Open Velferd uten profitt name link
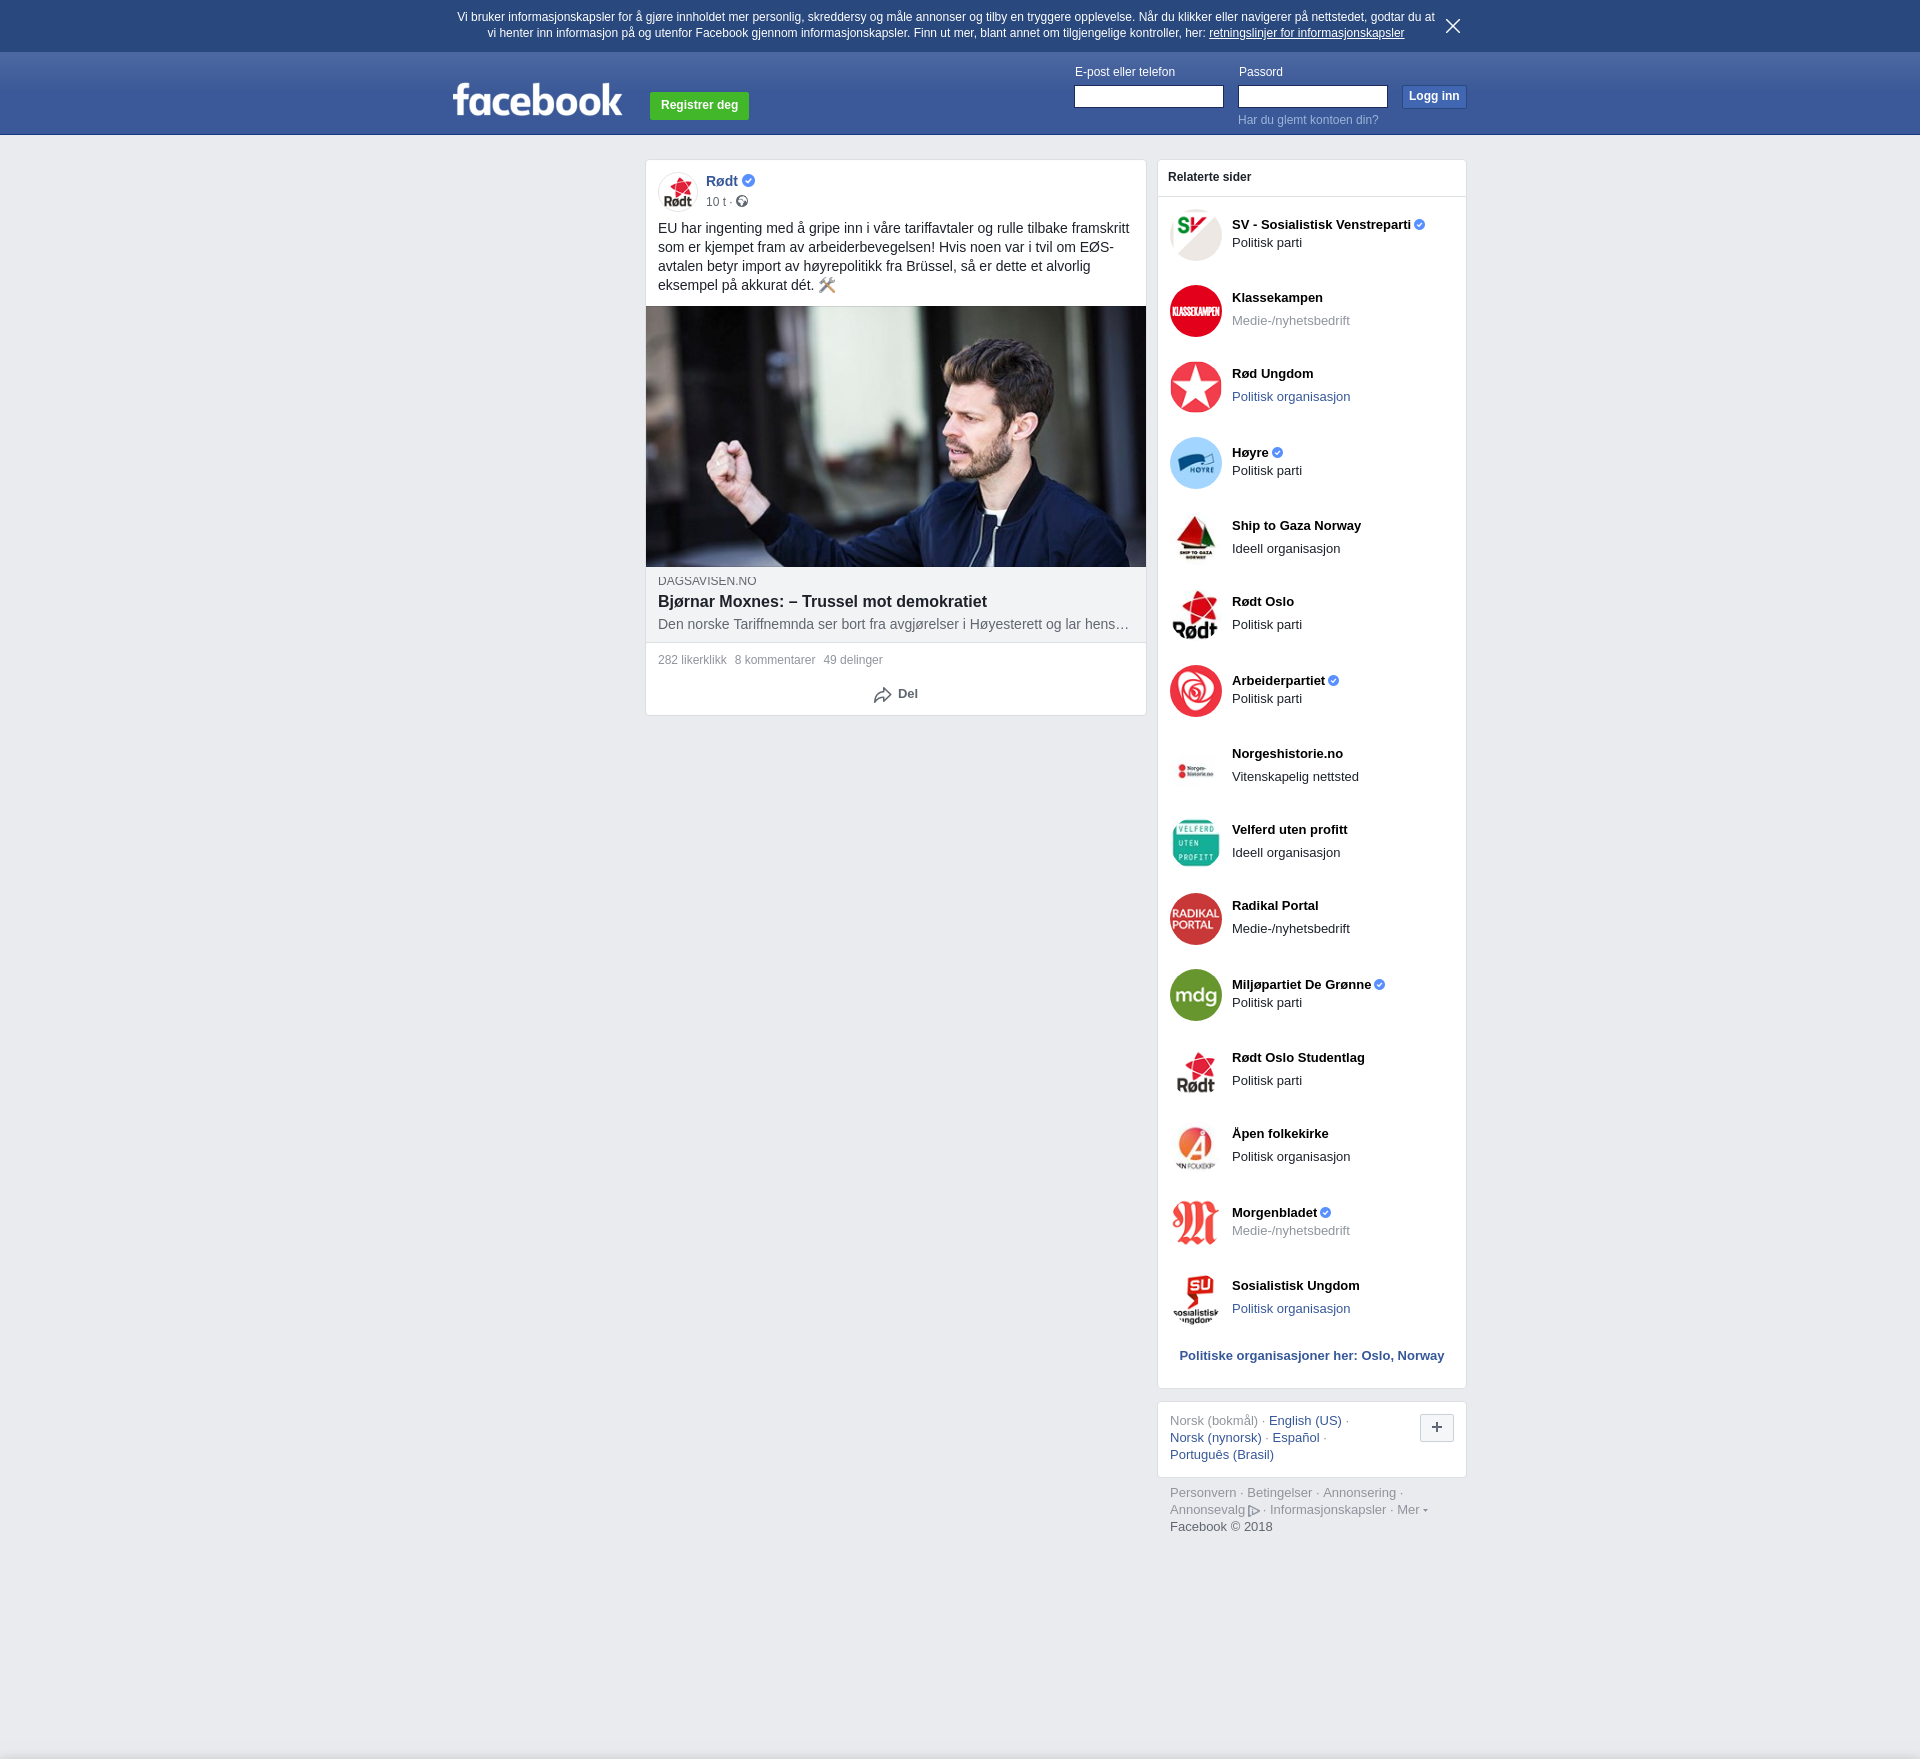Screen dimensions: 1920x1759 1289,830
